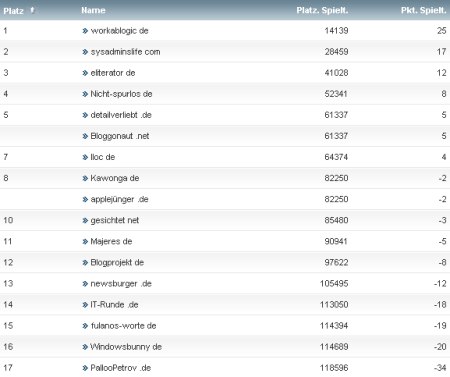The image size is (450, 377).
Task: Click arrow icon beside detailverliebt .de
Action: pos(85,115)
